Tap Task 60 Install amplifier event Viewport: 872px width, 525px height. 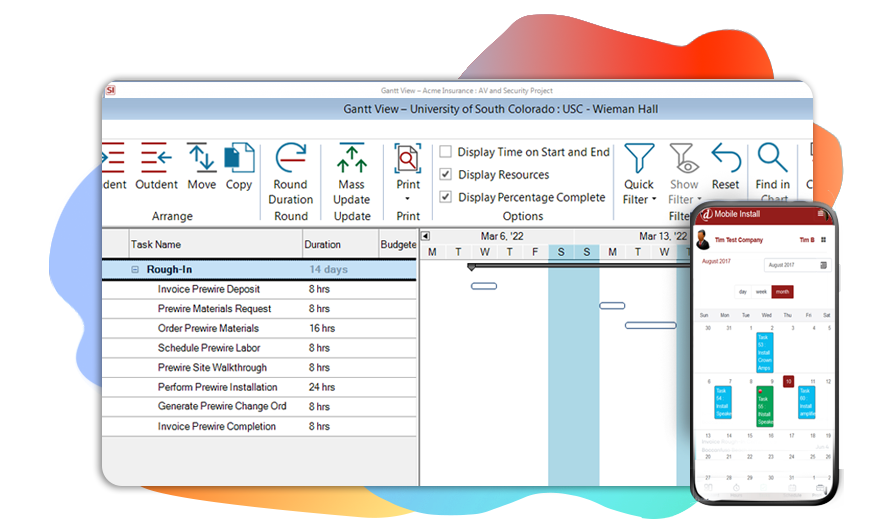click(x=806, y=403)
